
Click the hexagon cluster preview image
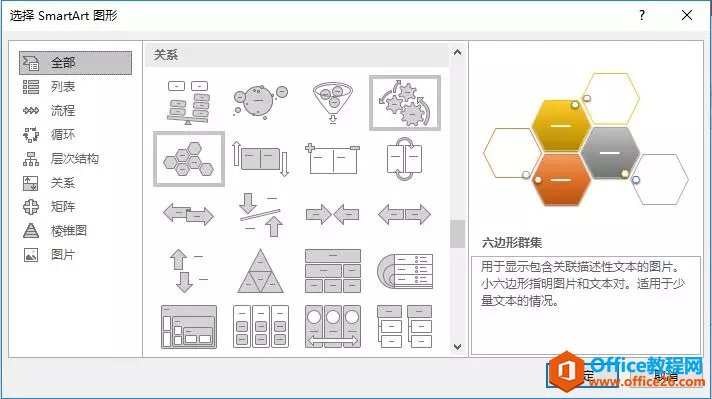point(586,140)
